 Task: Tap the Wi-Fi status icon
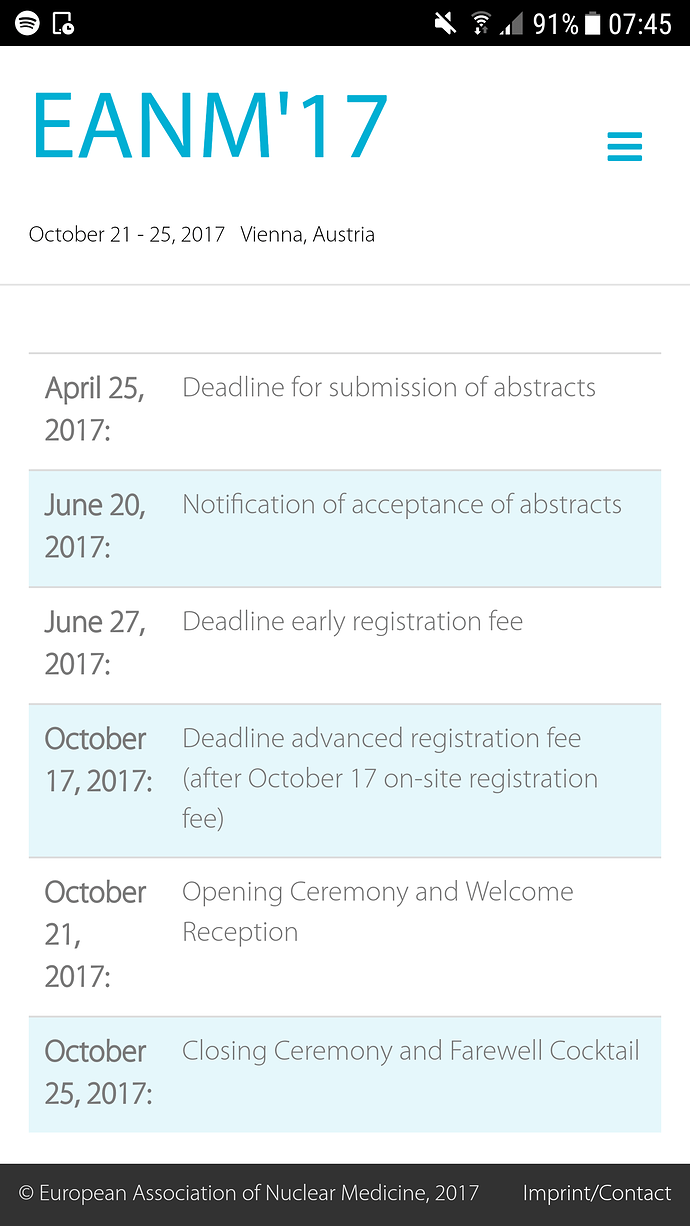482,23
